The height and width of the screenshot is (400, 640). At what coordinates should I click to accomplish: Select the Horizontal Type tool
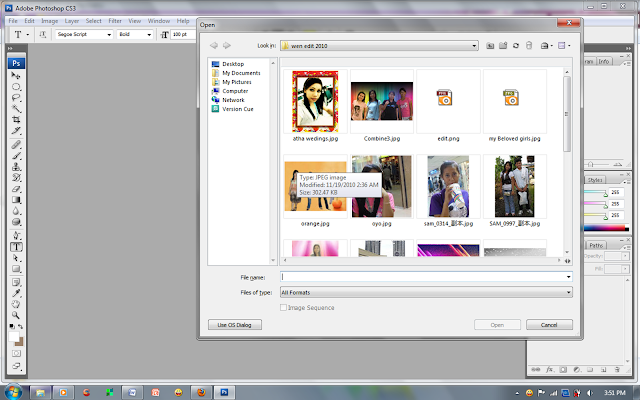[16, 247]
